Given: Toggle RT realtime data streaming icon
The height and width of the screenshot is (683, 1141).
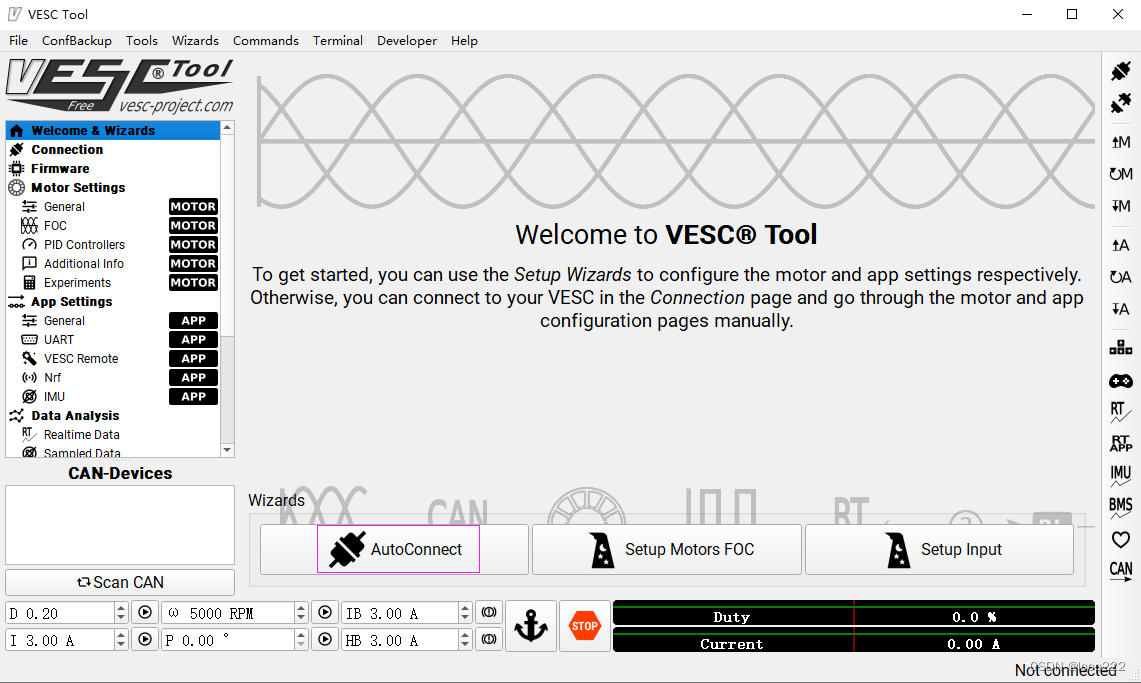Looking at the screenshot, I should (x=1121, y=412).
